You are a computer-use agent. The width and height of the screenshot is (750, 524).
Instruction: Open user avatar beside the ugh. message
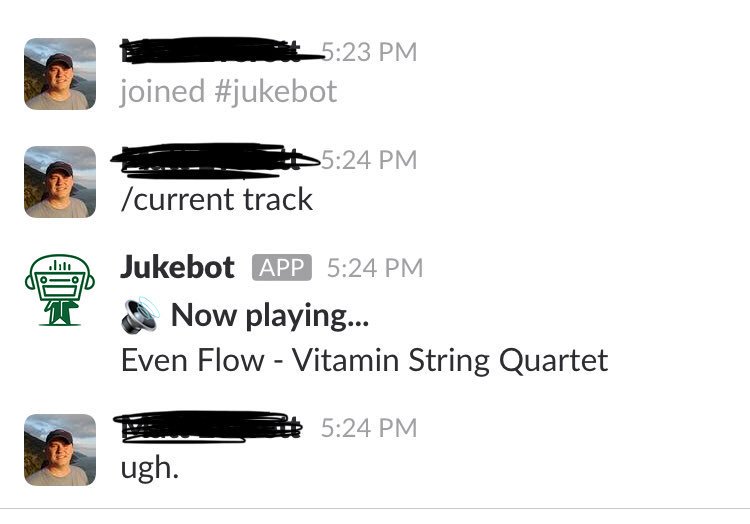[x=60, y=449]
